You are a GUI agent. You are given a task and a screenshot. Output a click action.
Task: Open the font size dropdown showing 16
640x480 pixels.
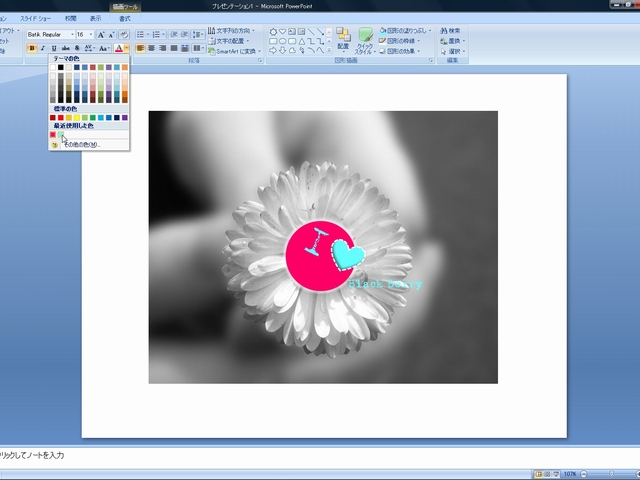pos(91,34)
